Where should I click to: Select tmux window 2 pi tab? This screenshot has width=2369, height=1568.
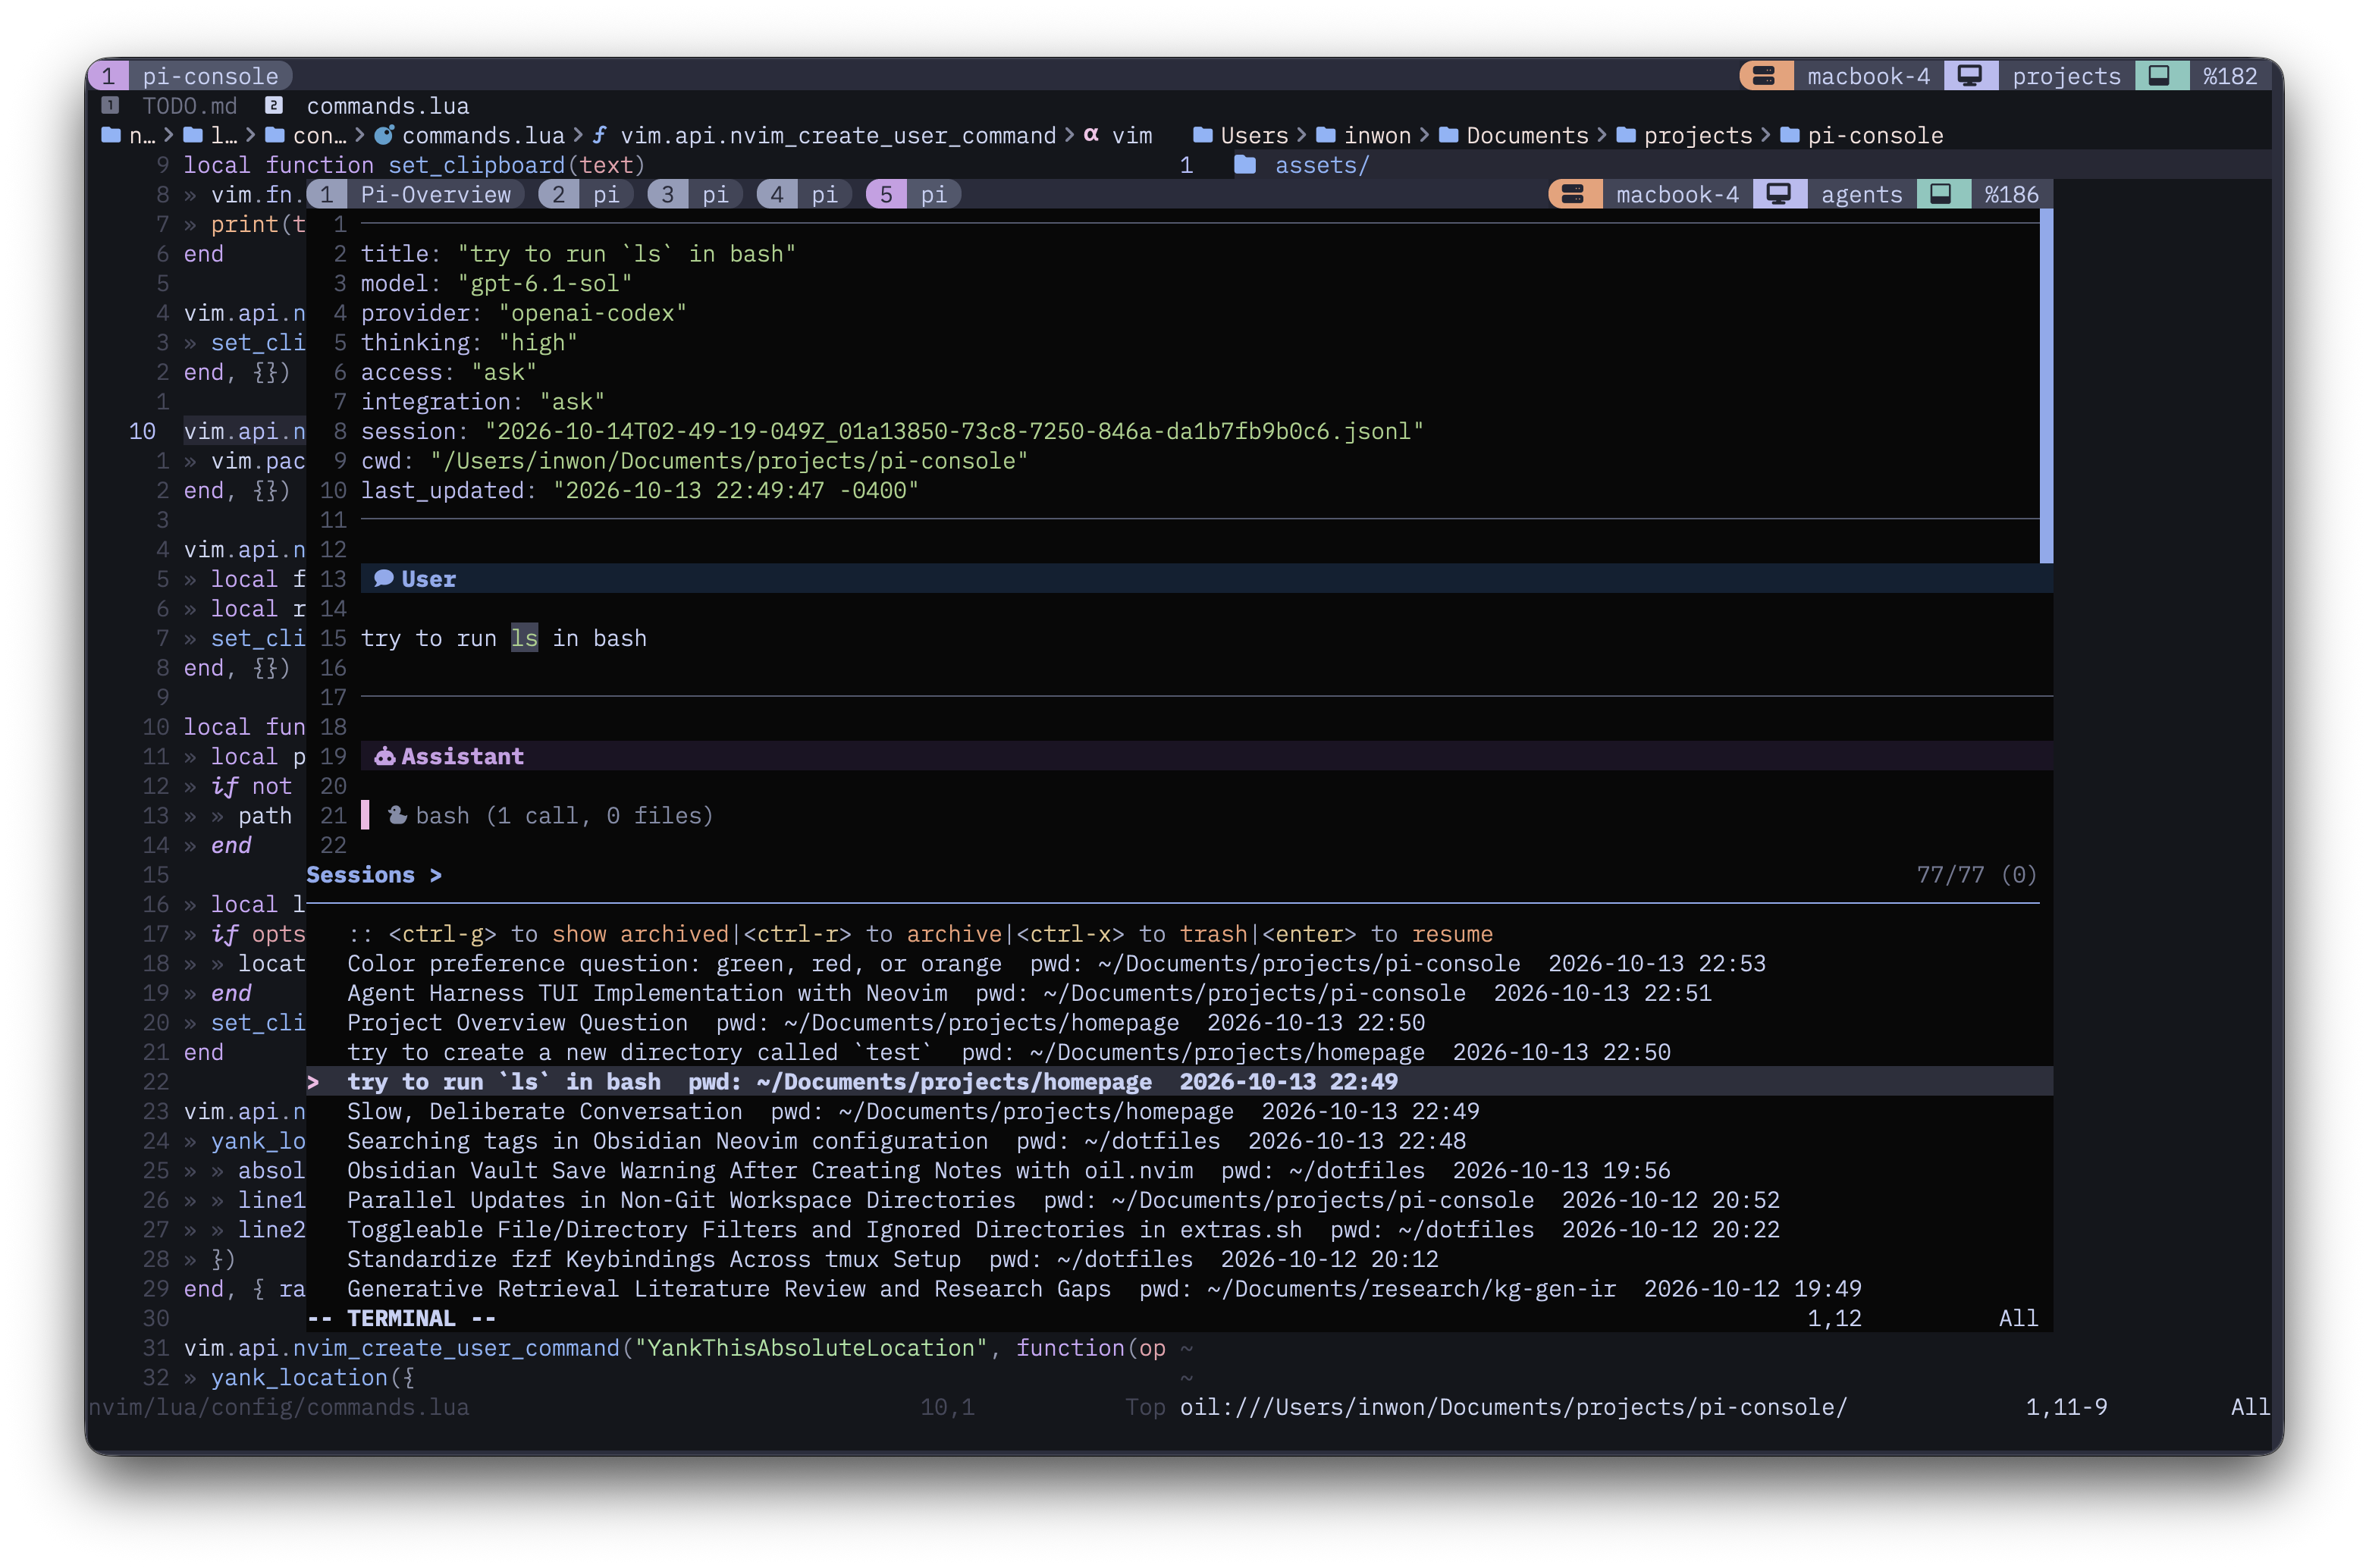(x=586, y=194)
